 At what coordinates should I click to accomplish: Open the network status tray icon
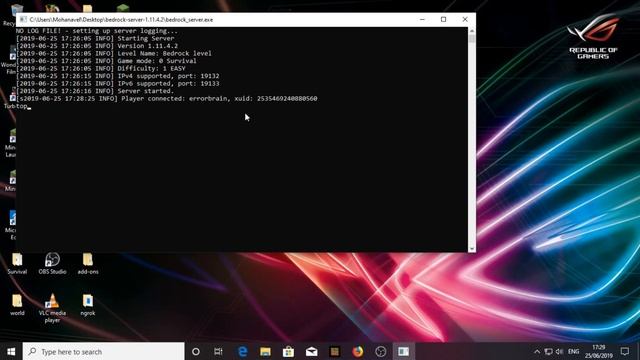tap(549, 351)
